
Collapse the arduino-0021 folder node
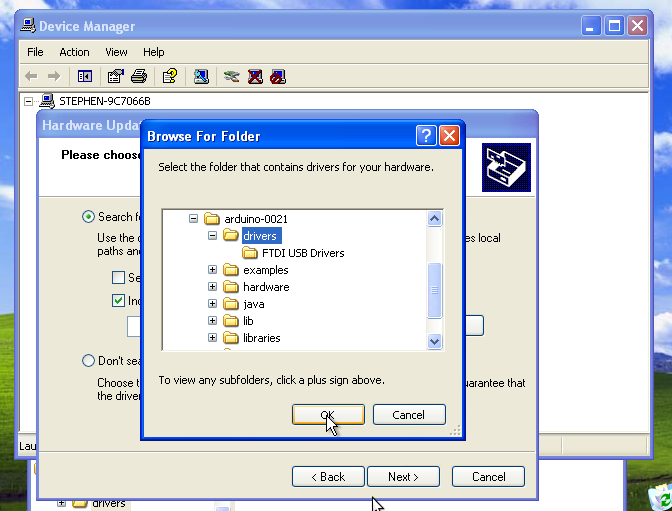(x=193, y=219)
